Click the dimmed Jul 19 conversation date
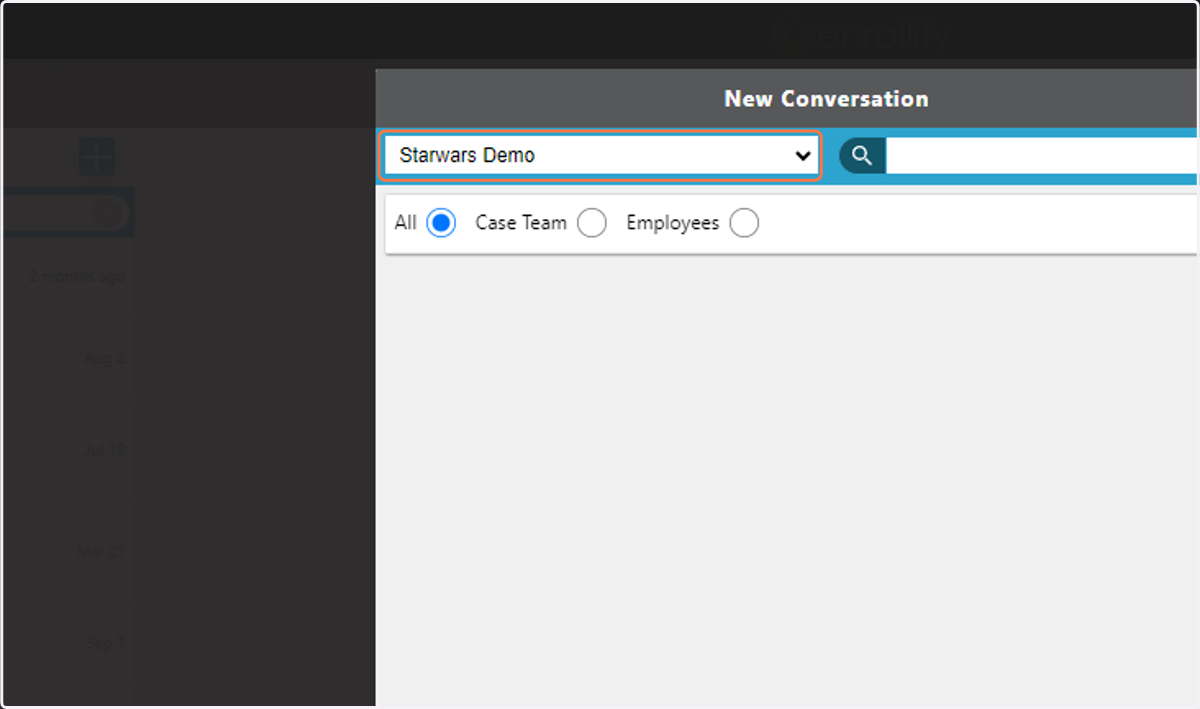Image resolution: width=1200 pixels, height=709 pixels. pos(105,450)
